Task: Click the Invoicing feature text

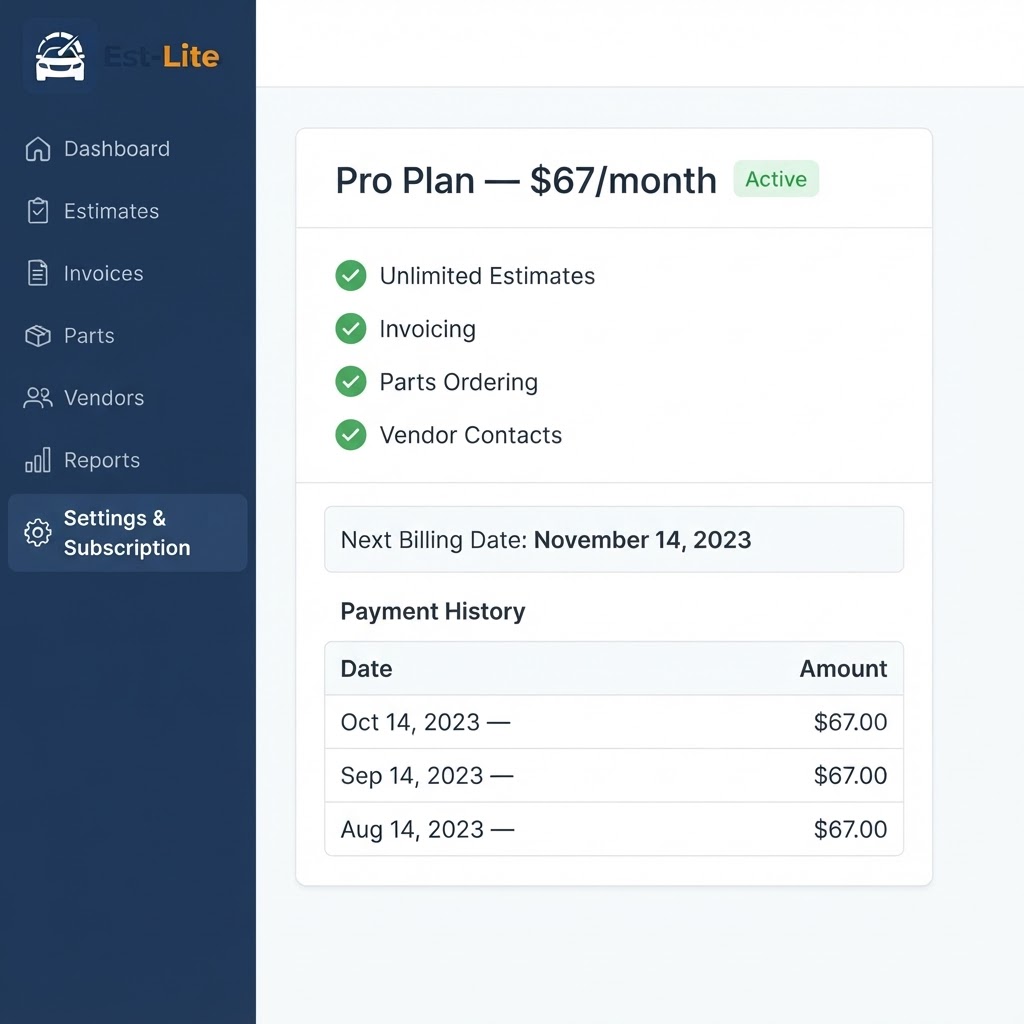Action: click(428, 329)
